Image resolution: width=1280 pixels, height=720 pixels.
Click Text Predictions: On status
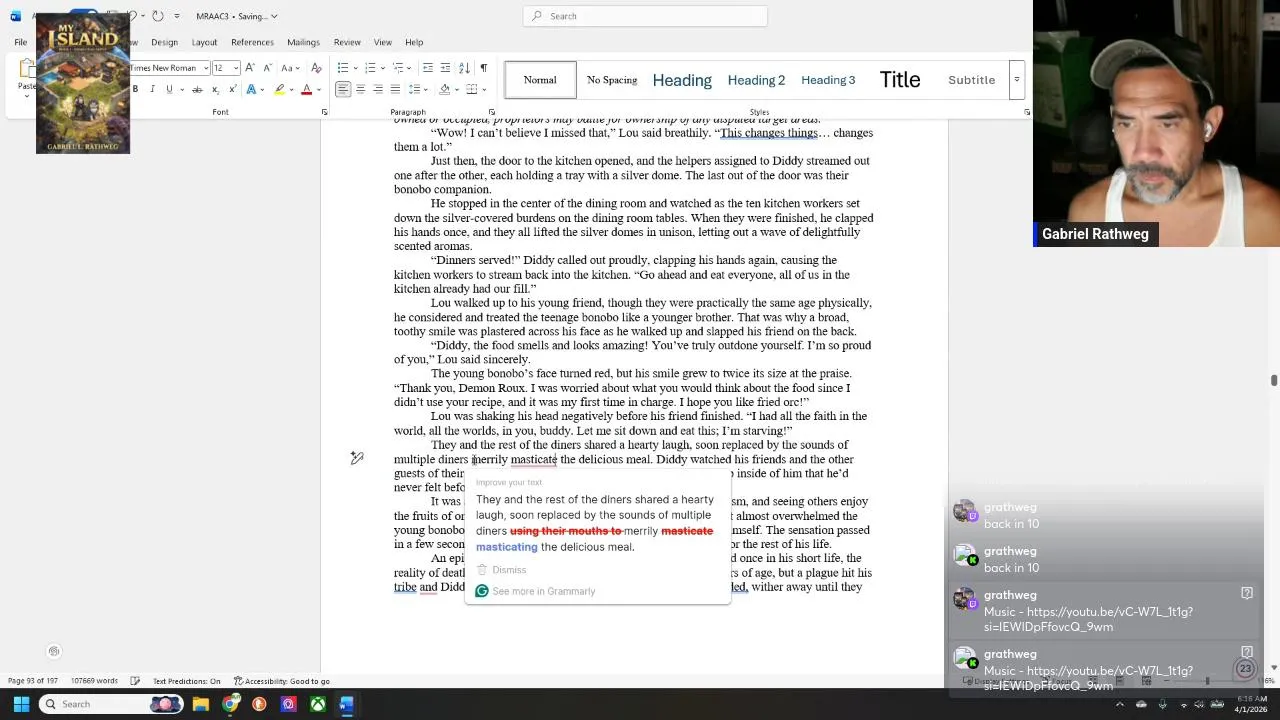point(186,681)
